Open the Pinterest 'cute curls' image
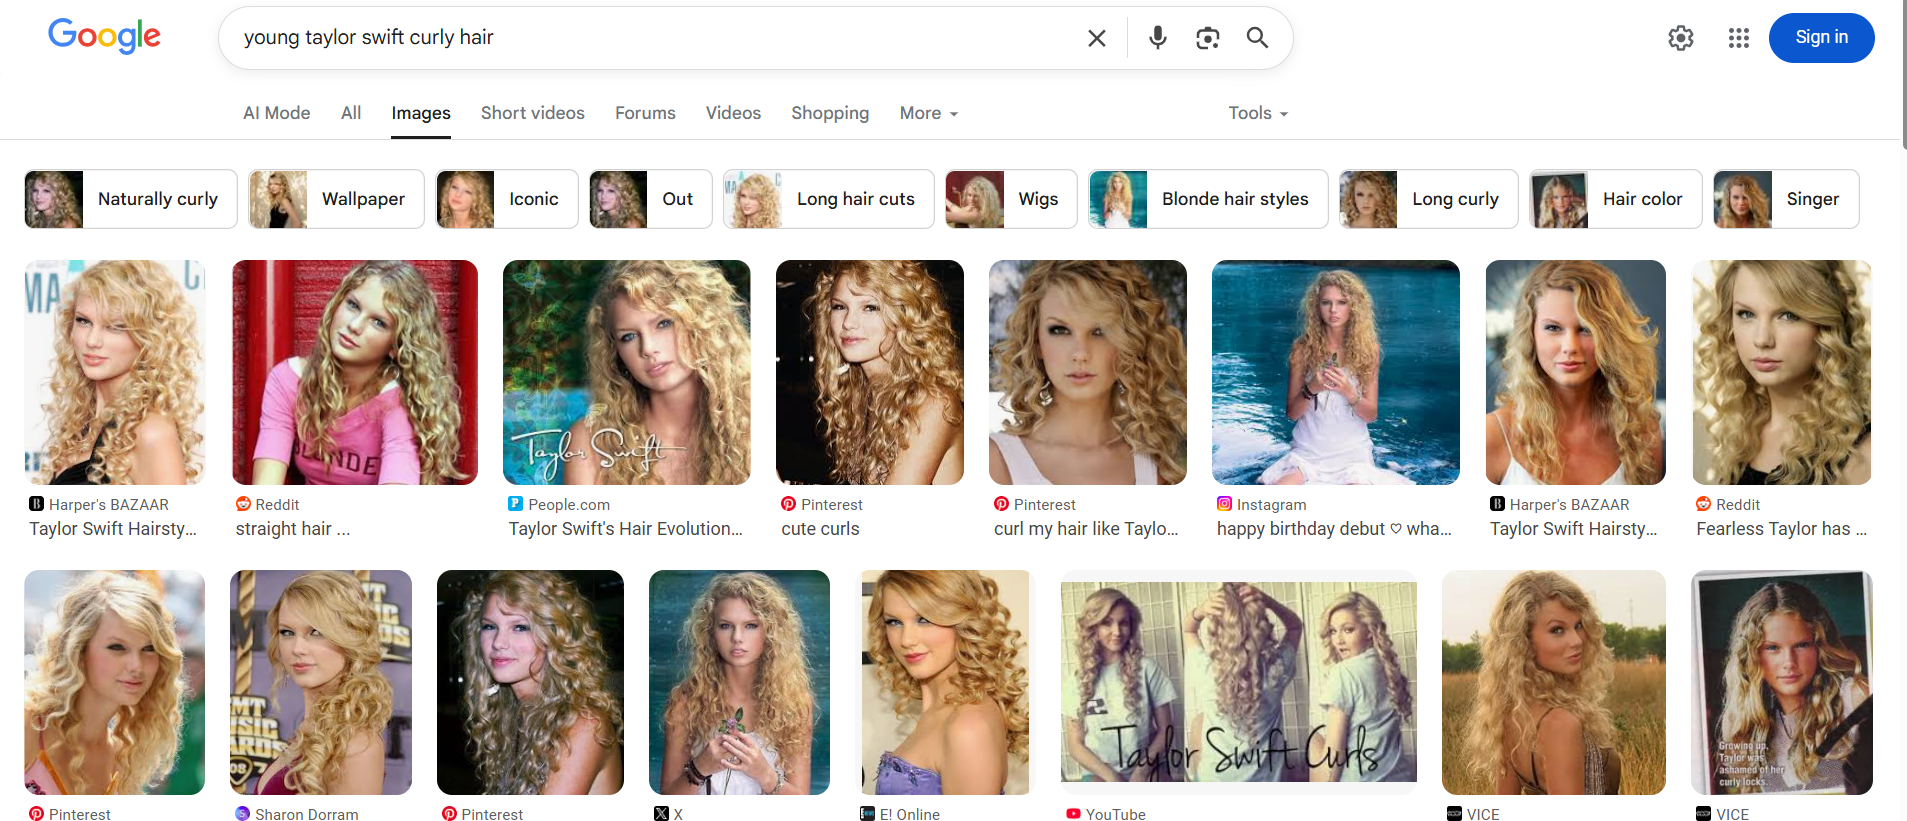This screenshot has height=821, width=1907. (x=870, y=372)
